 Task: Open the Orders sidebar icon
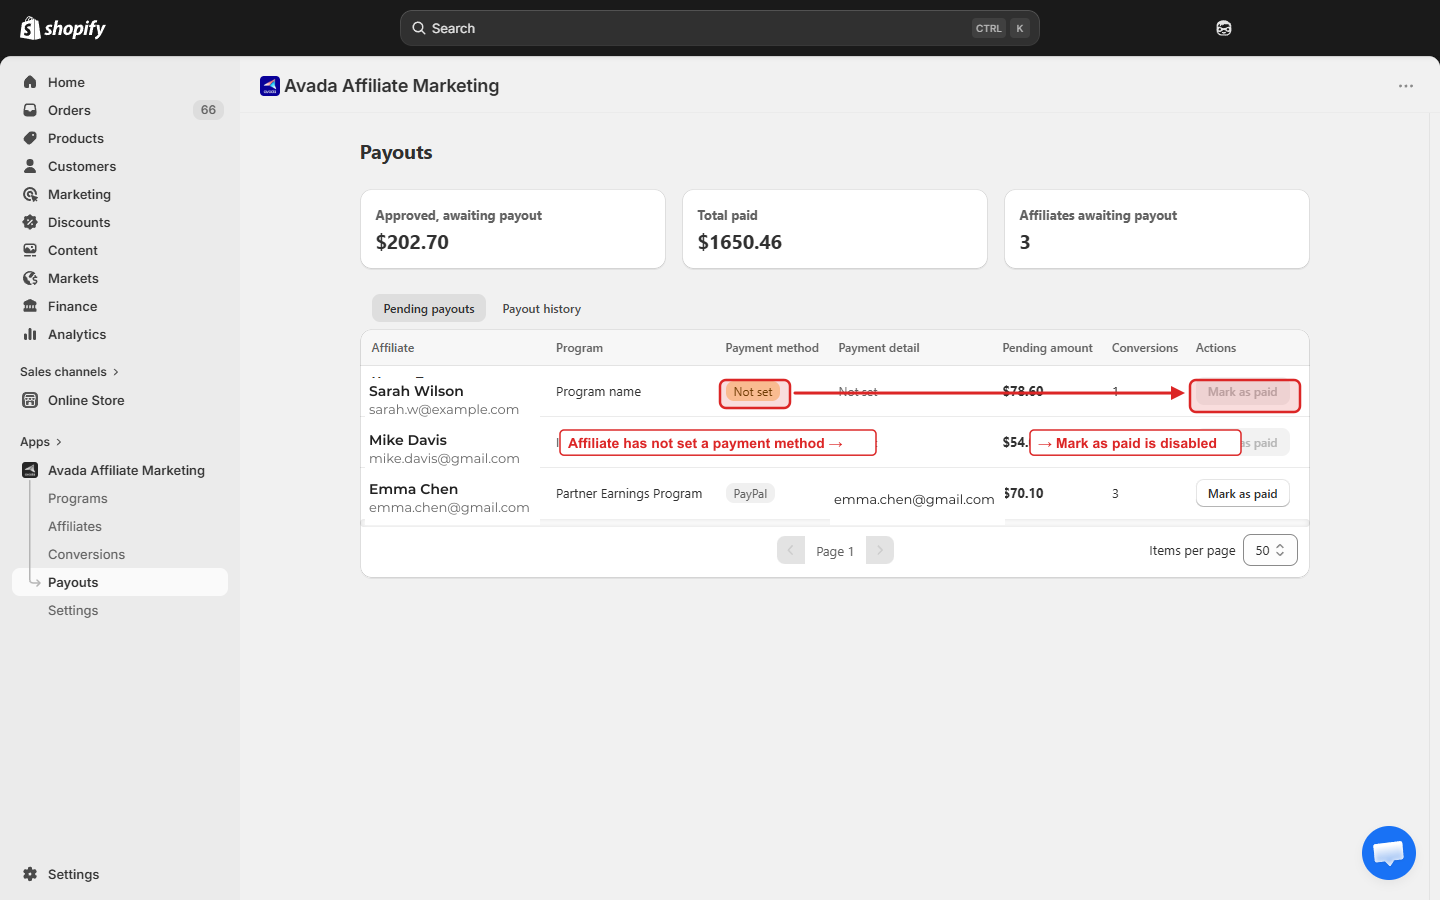point(30,110)
